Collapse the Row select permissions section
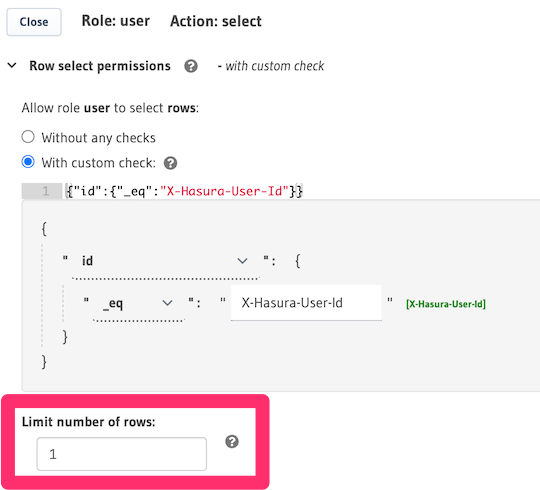The height and width of the screenshot is (490, 540). click(x=12, y=65)
